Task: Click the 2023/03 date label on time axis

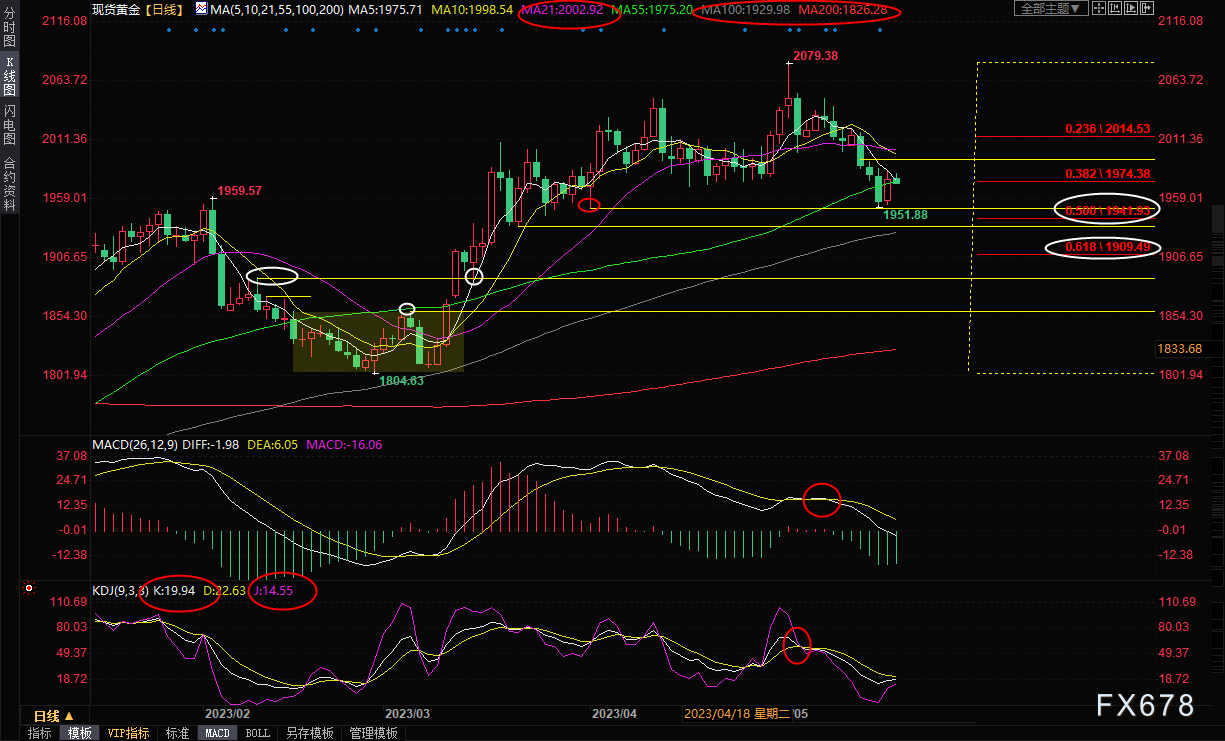Action: click(407, 714)
